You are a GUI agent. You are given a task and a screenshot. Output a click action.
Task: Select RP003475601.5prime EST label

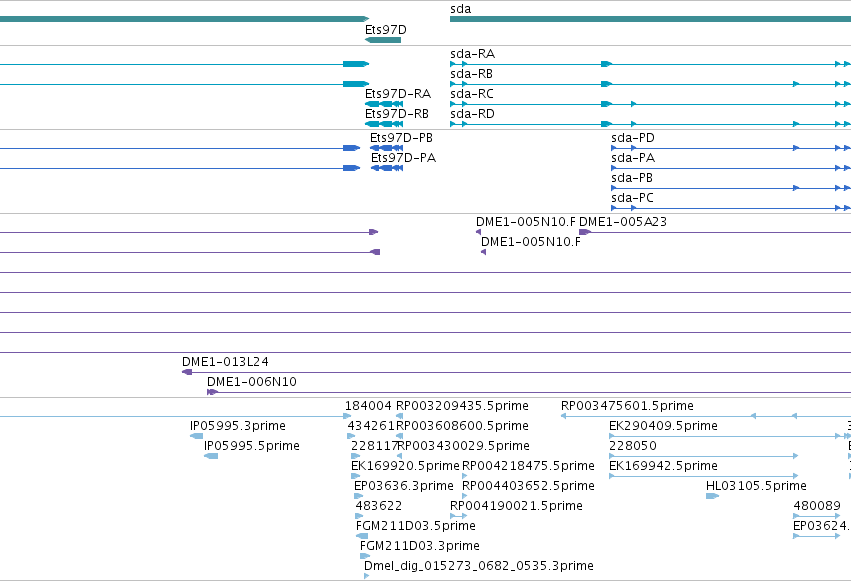point(627,406)
